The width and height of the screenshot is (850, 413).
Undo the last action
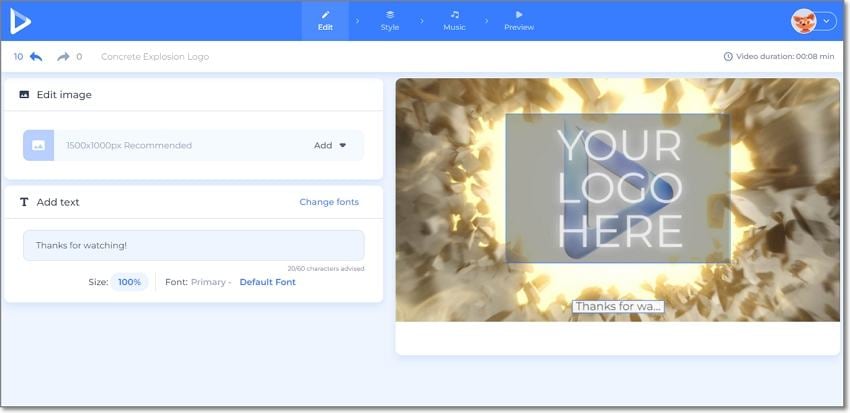pos(36,56)
